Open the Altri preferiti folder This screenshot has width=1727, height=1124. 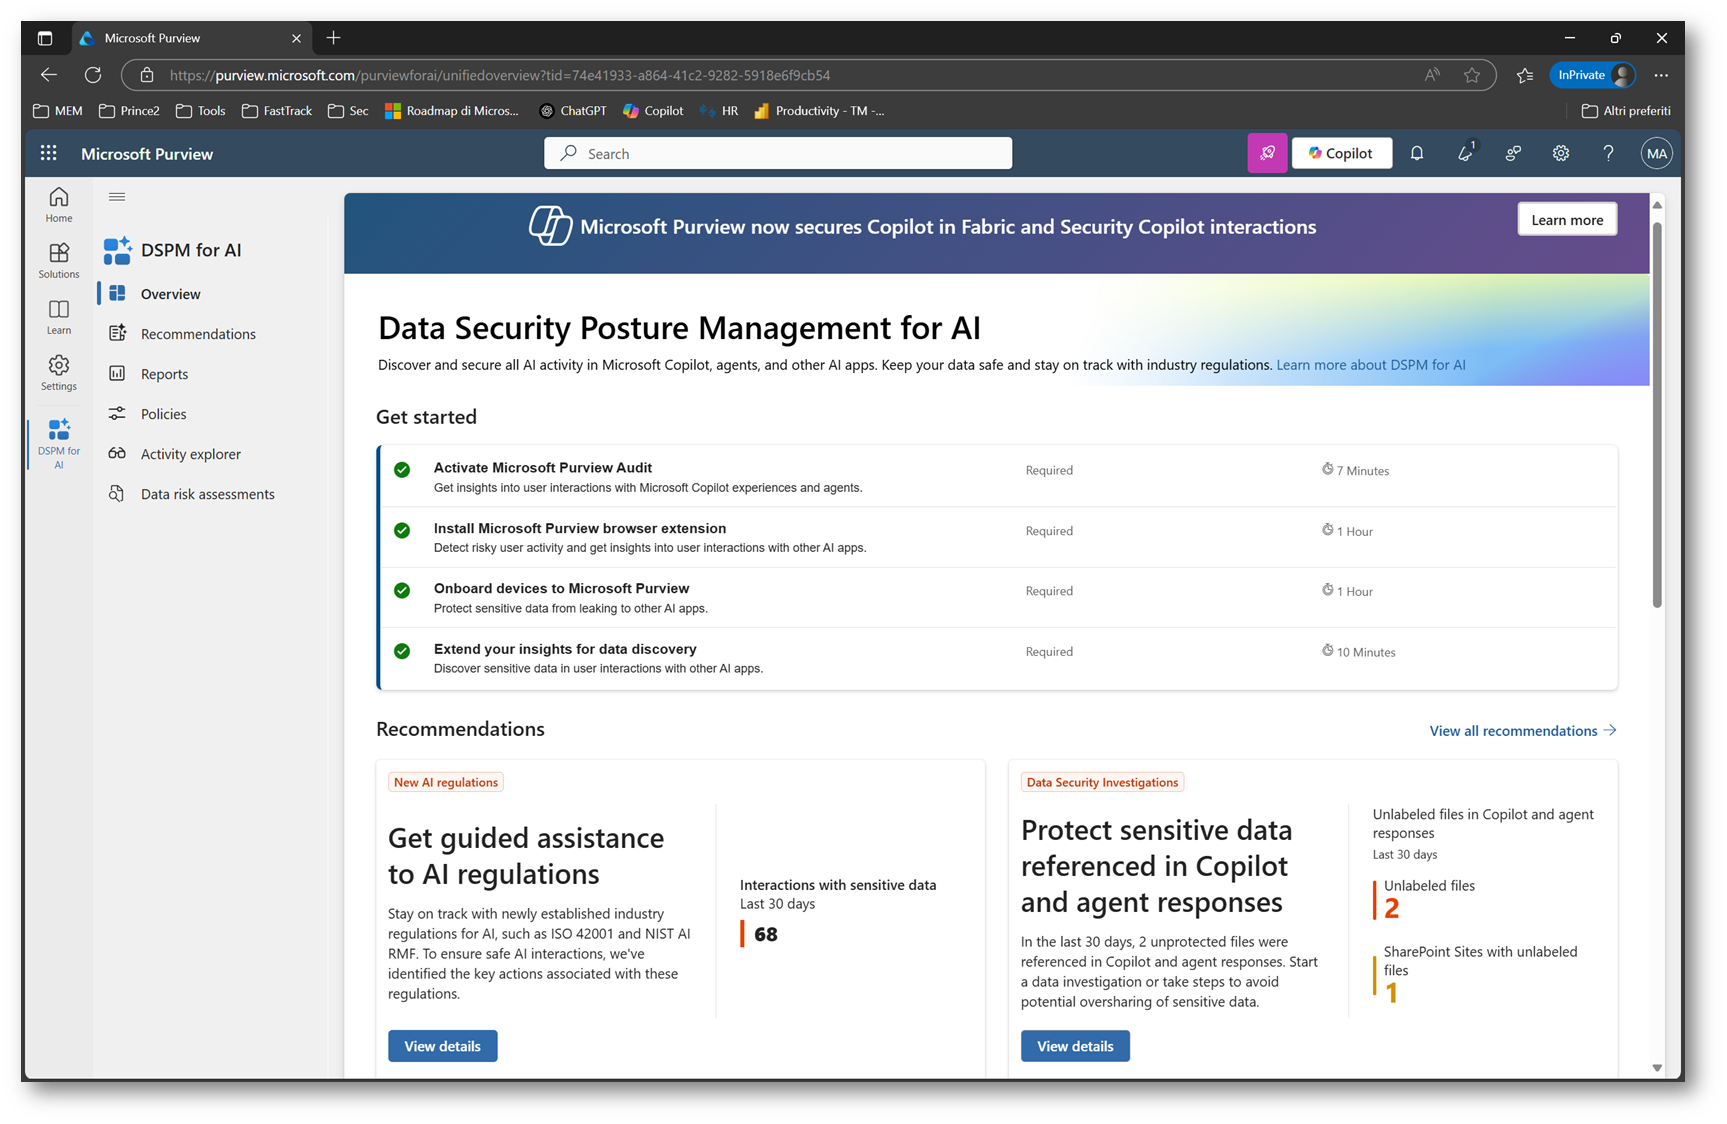tap(1626, 111)
